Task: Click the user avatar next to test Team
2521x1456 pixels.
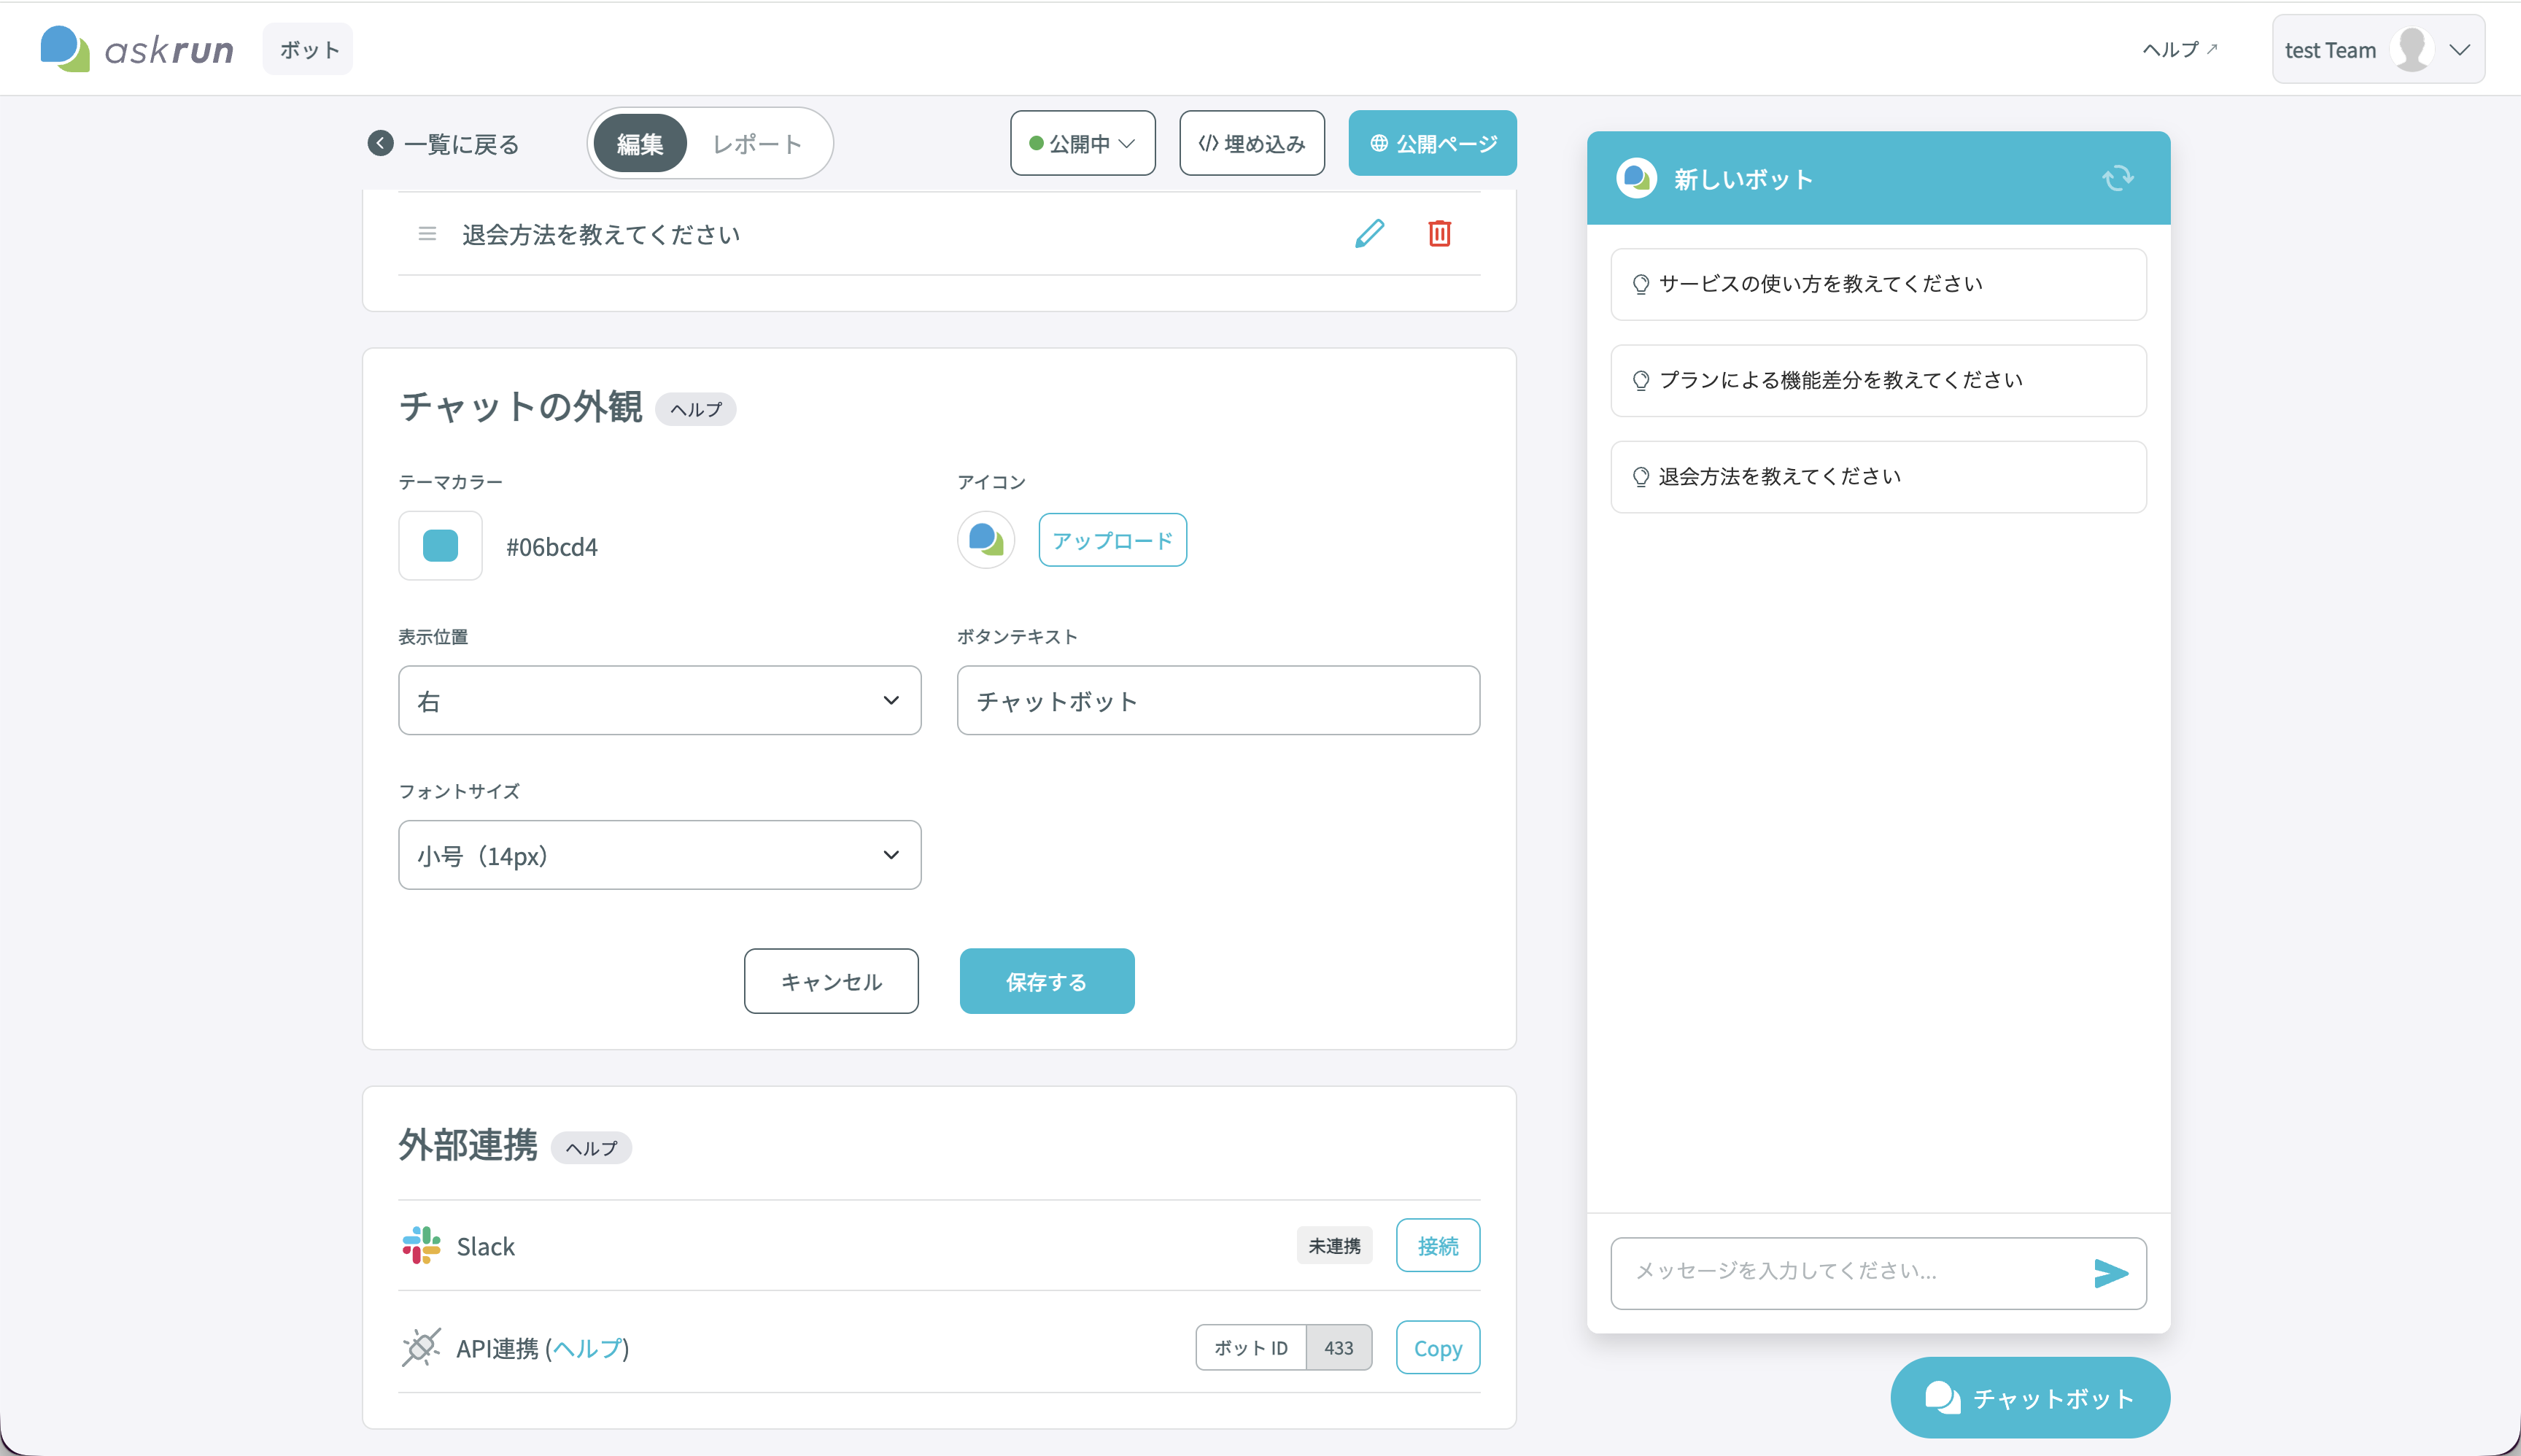Action: pyautogui.click(x=2411, y=49)
